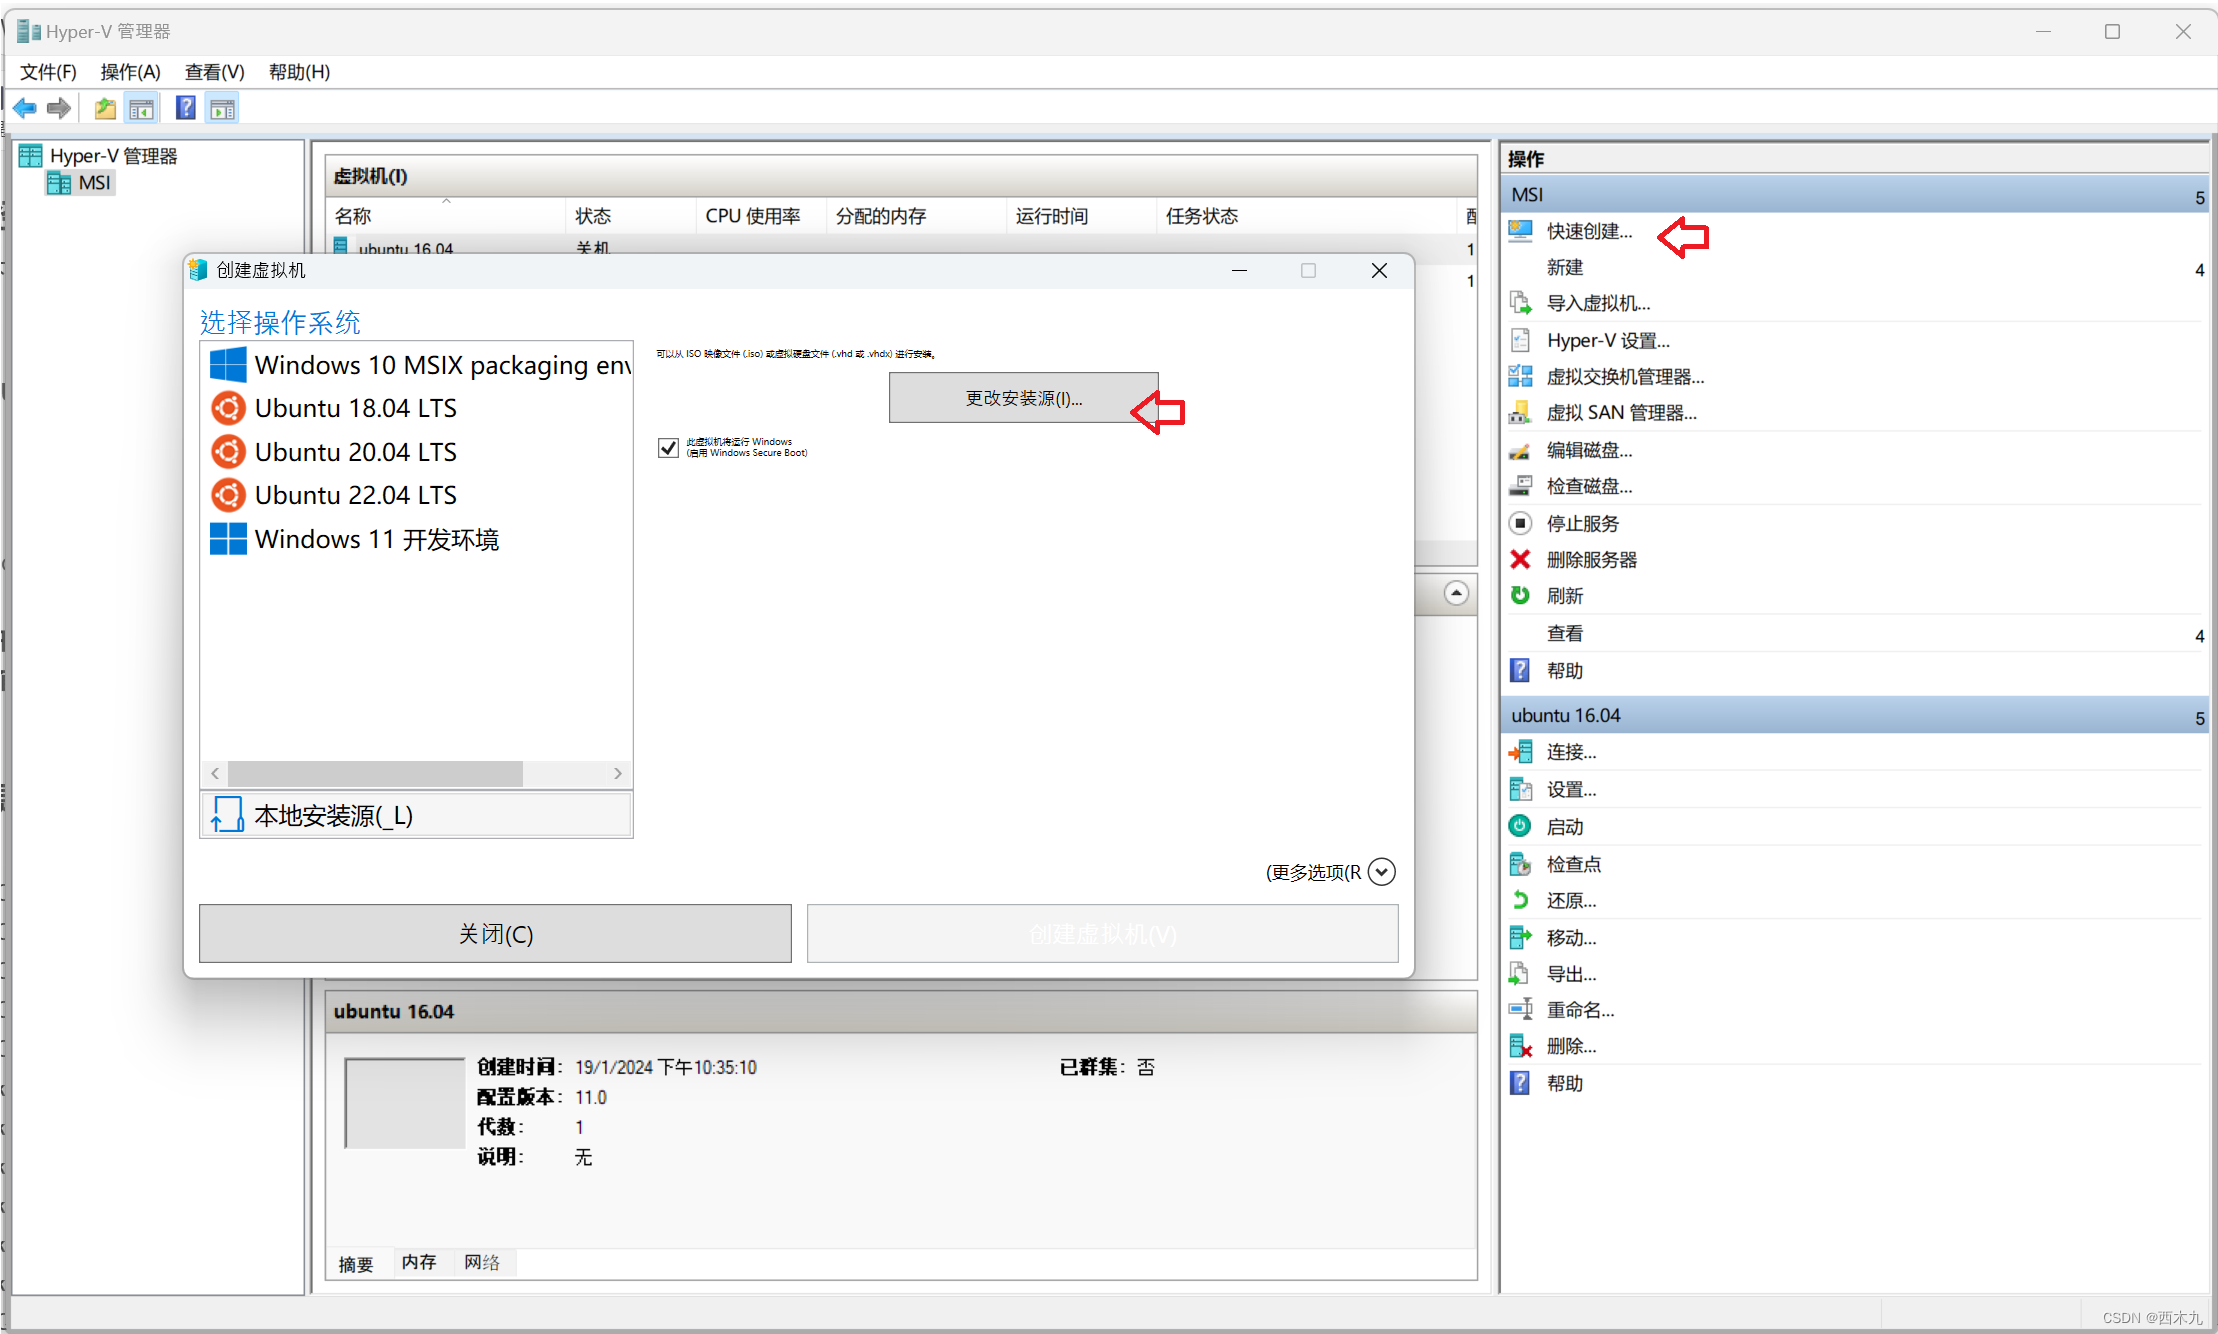Click the blue back arrow in toolbar

click(25, 108)
